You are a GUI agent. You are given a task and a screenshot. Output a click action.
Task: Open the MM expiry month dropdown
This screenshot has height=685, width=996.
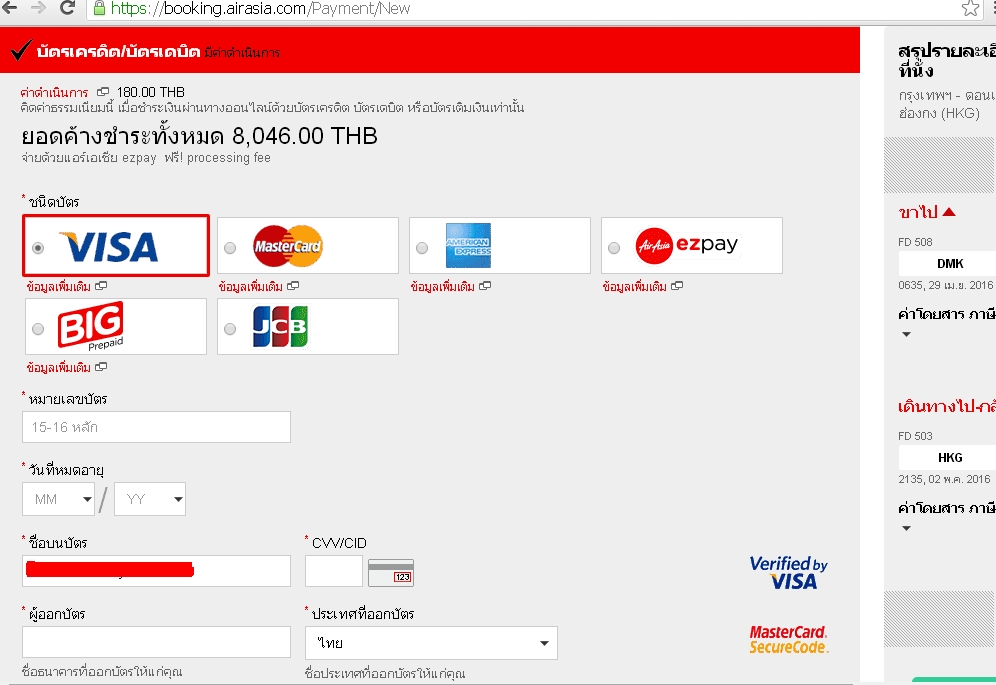pos(58,499)
